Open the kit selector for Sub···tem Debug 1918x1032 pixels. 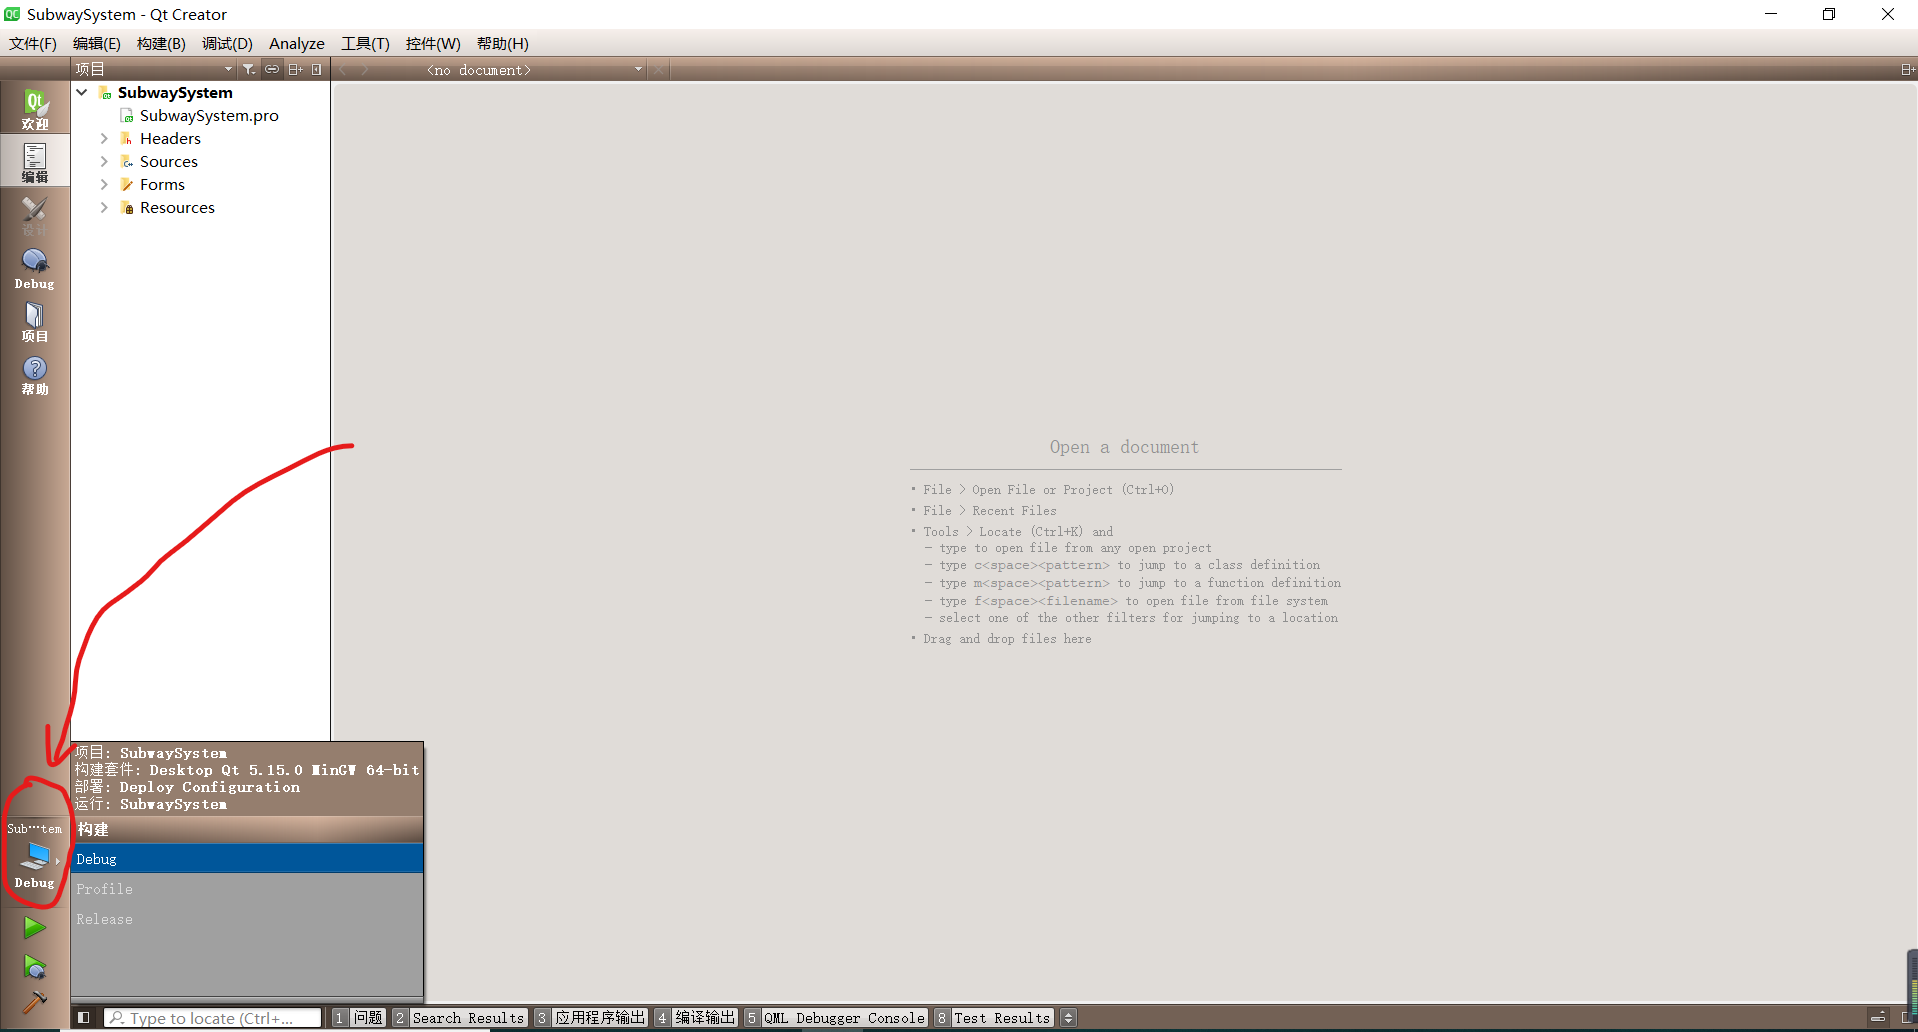point(35,856)
